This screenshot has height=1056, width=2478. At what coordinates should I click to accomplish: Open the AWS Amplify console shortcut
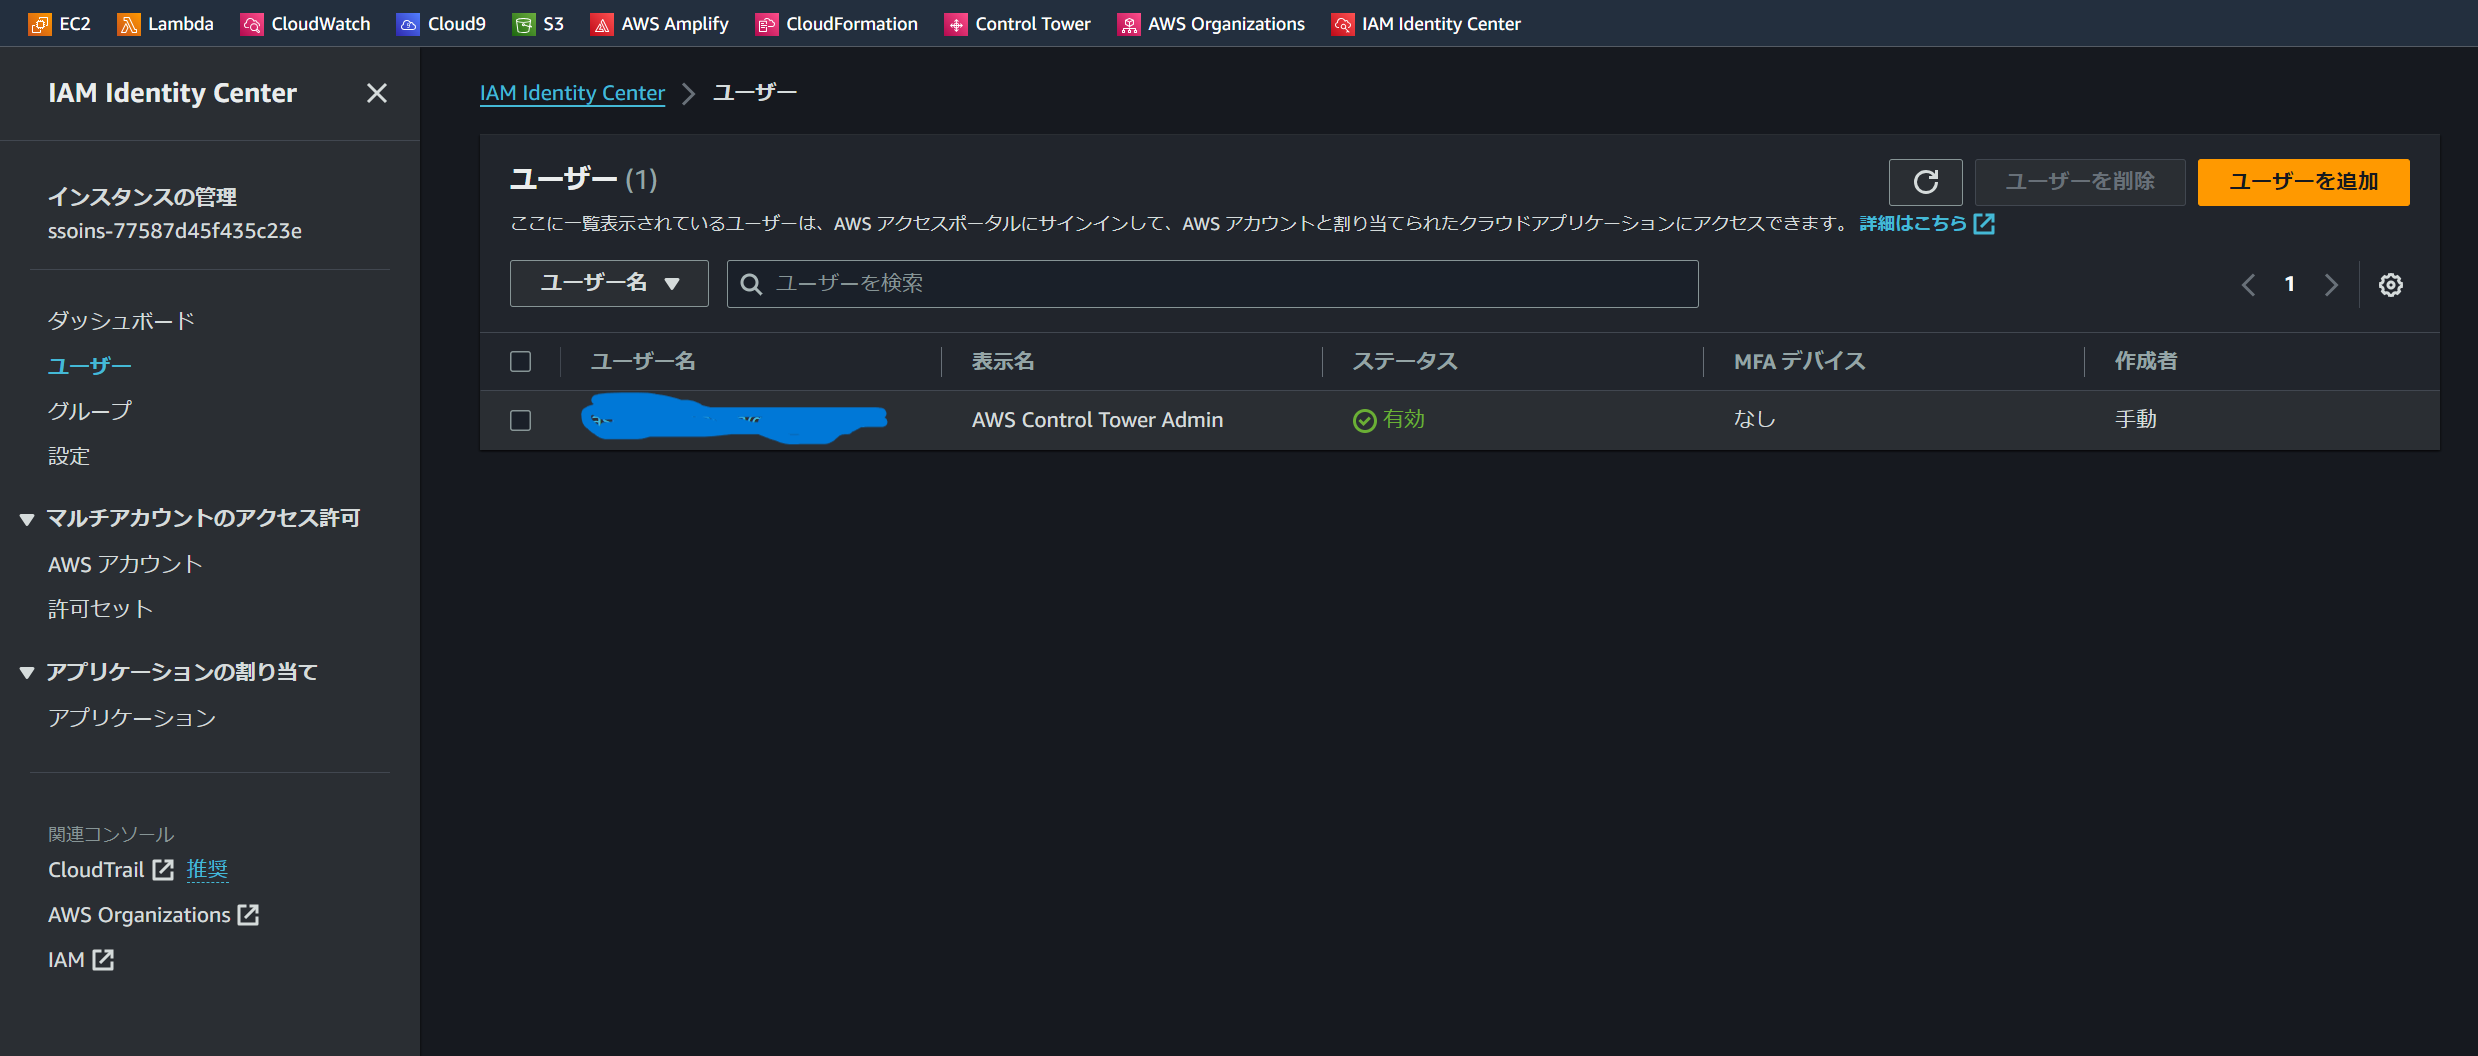pyautogui.click(x=659, y=23)
